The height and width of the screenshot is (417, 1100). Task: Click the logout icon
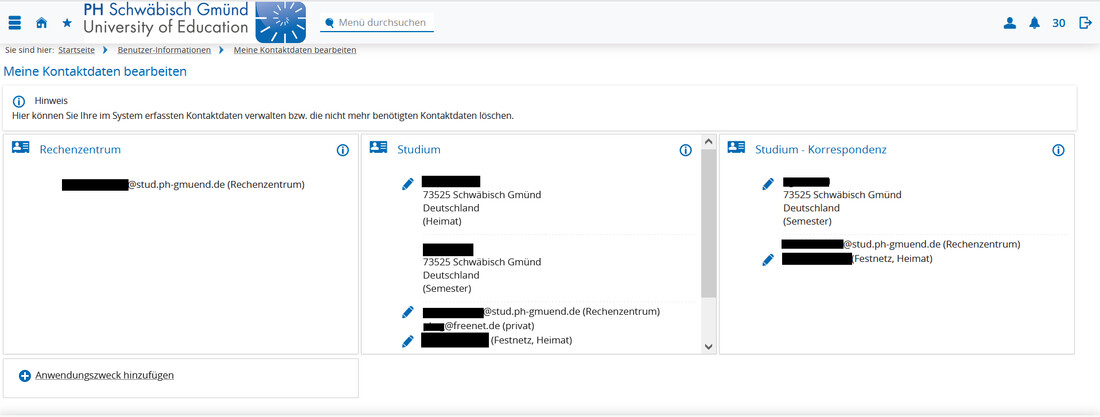(x=1085, y=23)
